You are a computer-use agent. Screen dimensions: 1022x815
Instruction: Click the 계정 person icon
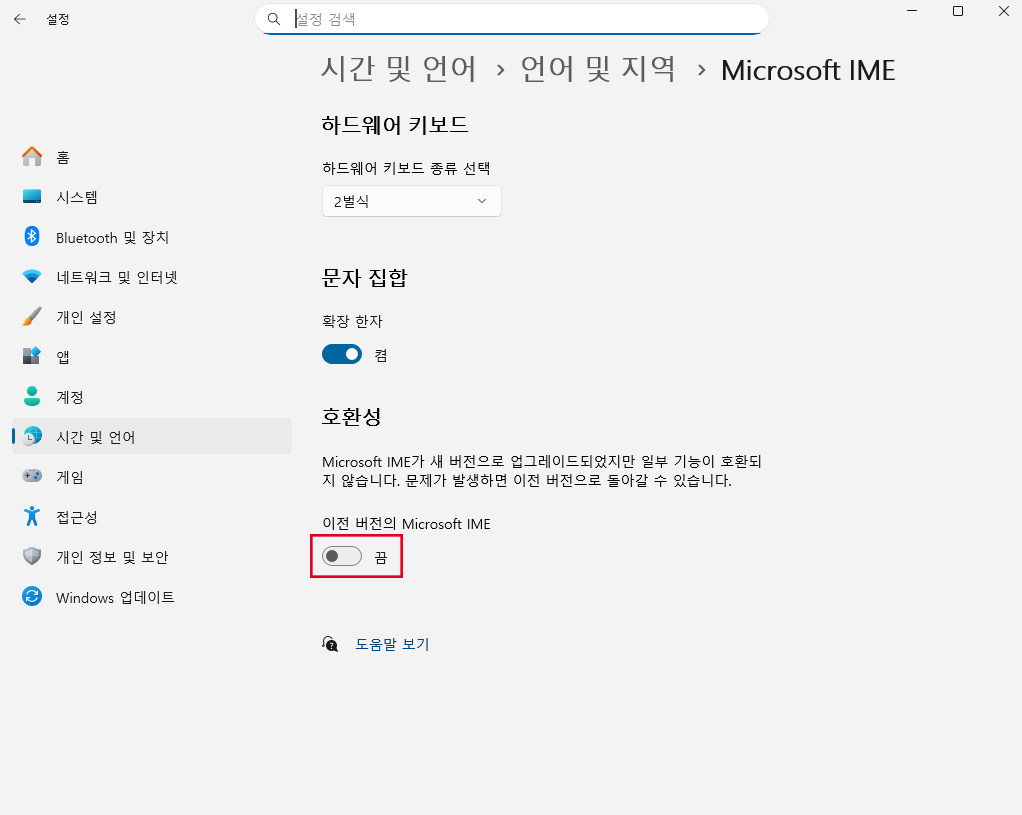(x=31, y=396)
